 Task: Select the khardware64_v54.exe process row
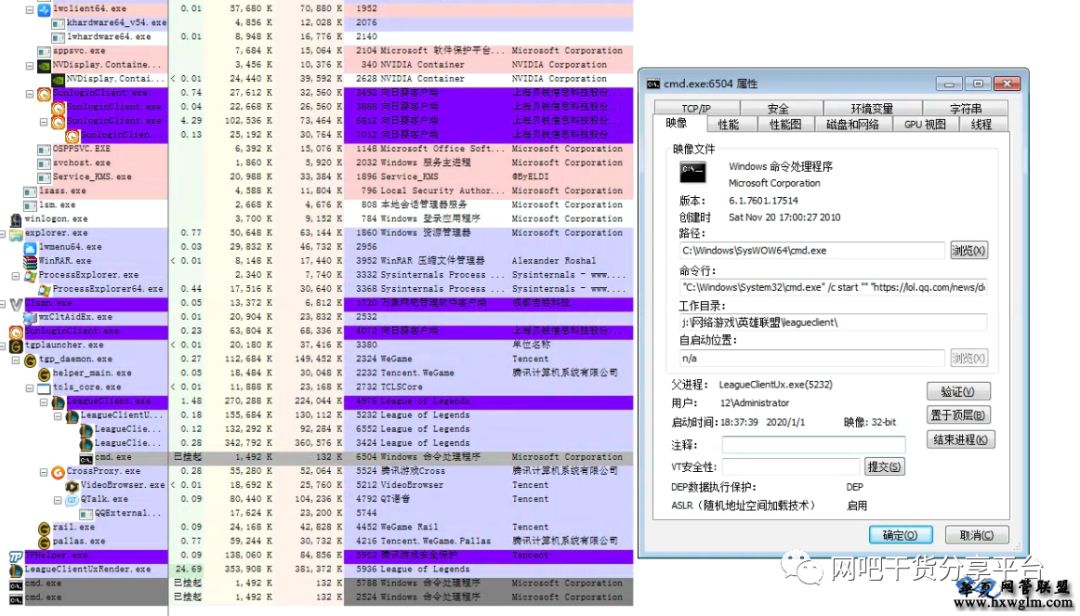316,23
